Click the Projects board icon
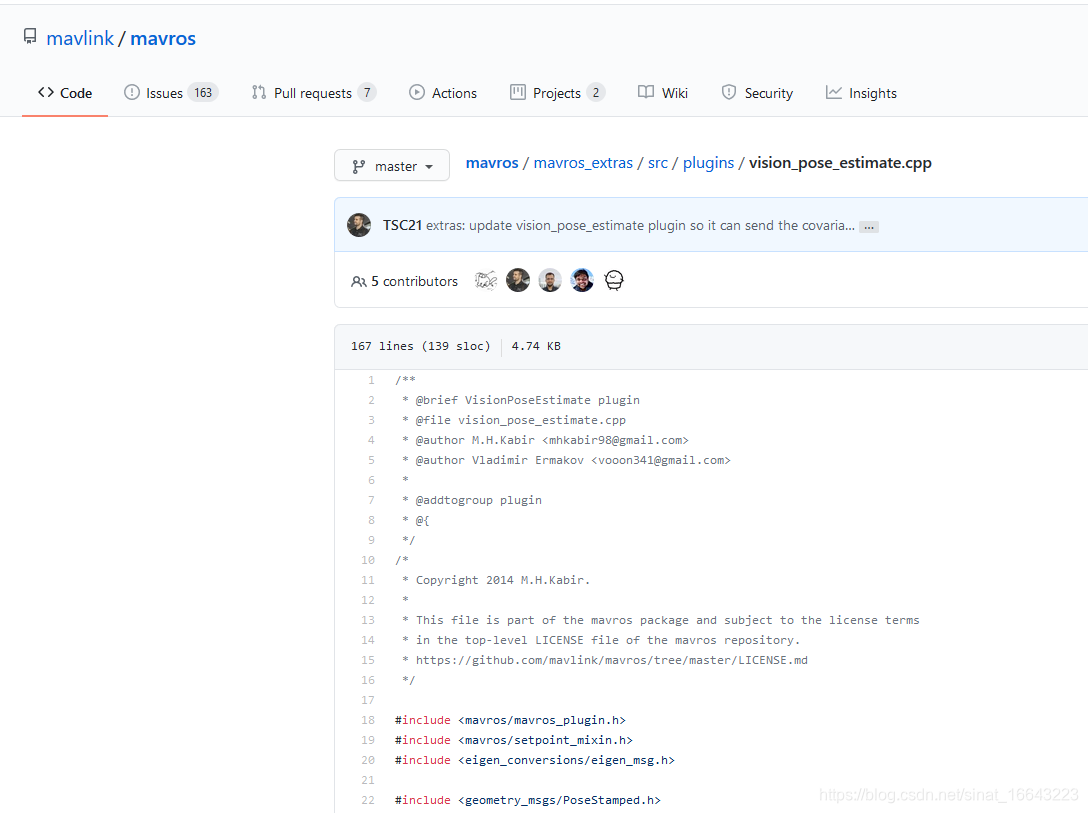 click(518, 92)
